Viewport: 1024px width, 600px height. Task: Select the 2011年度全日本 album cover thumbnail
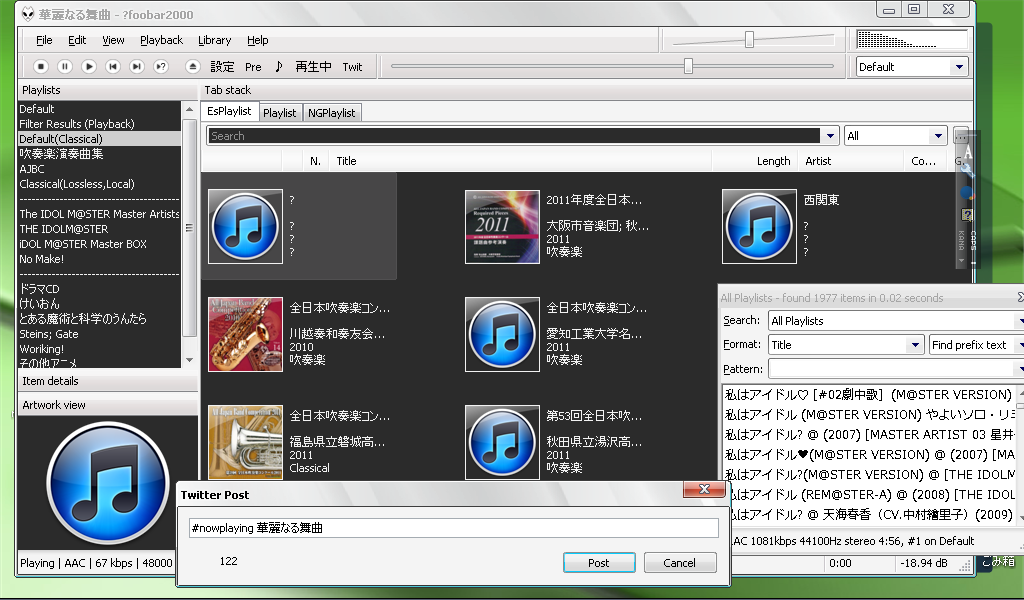[x=502, y=227]
